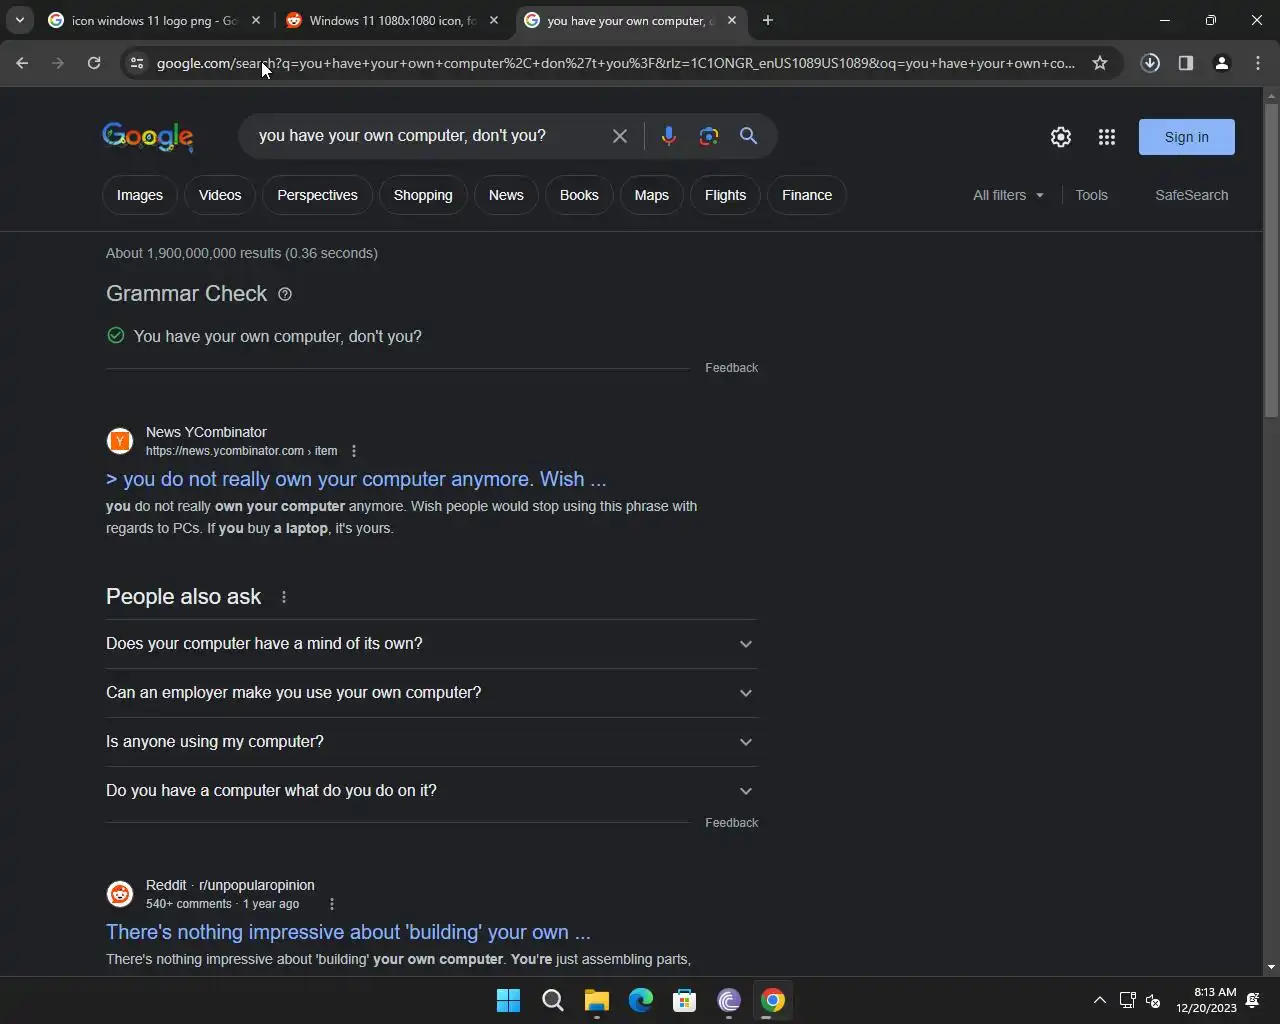1280x1024 pixels.
Task: Open options for Reddit unpopularopinion result
Action: 332,904
